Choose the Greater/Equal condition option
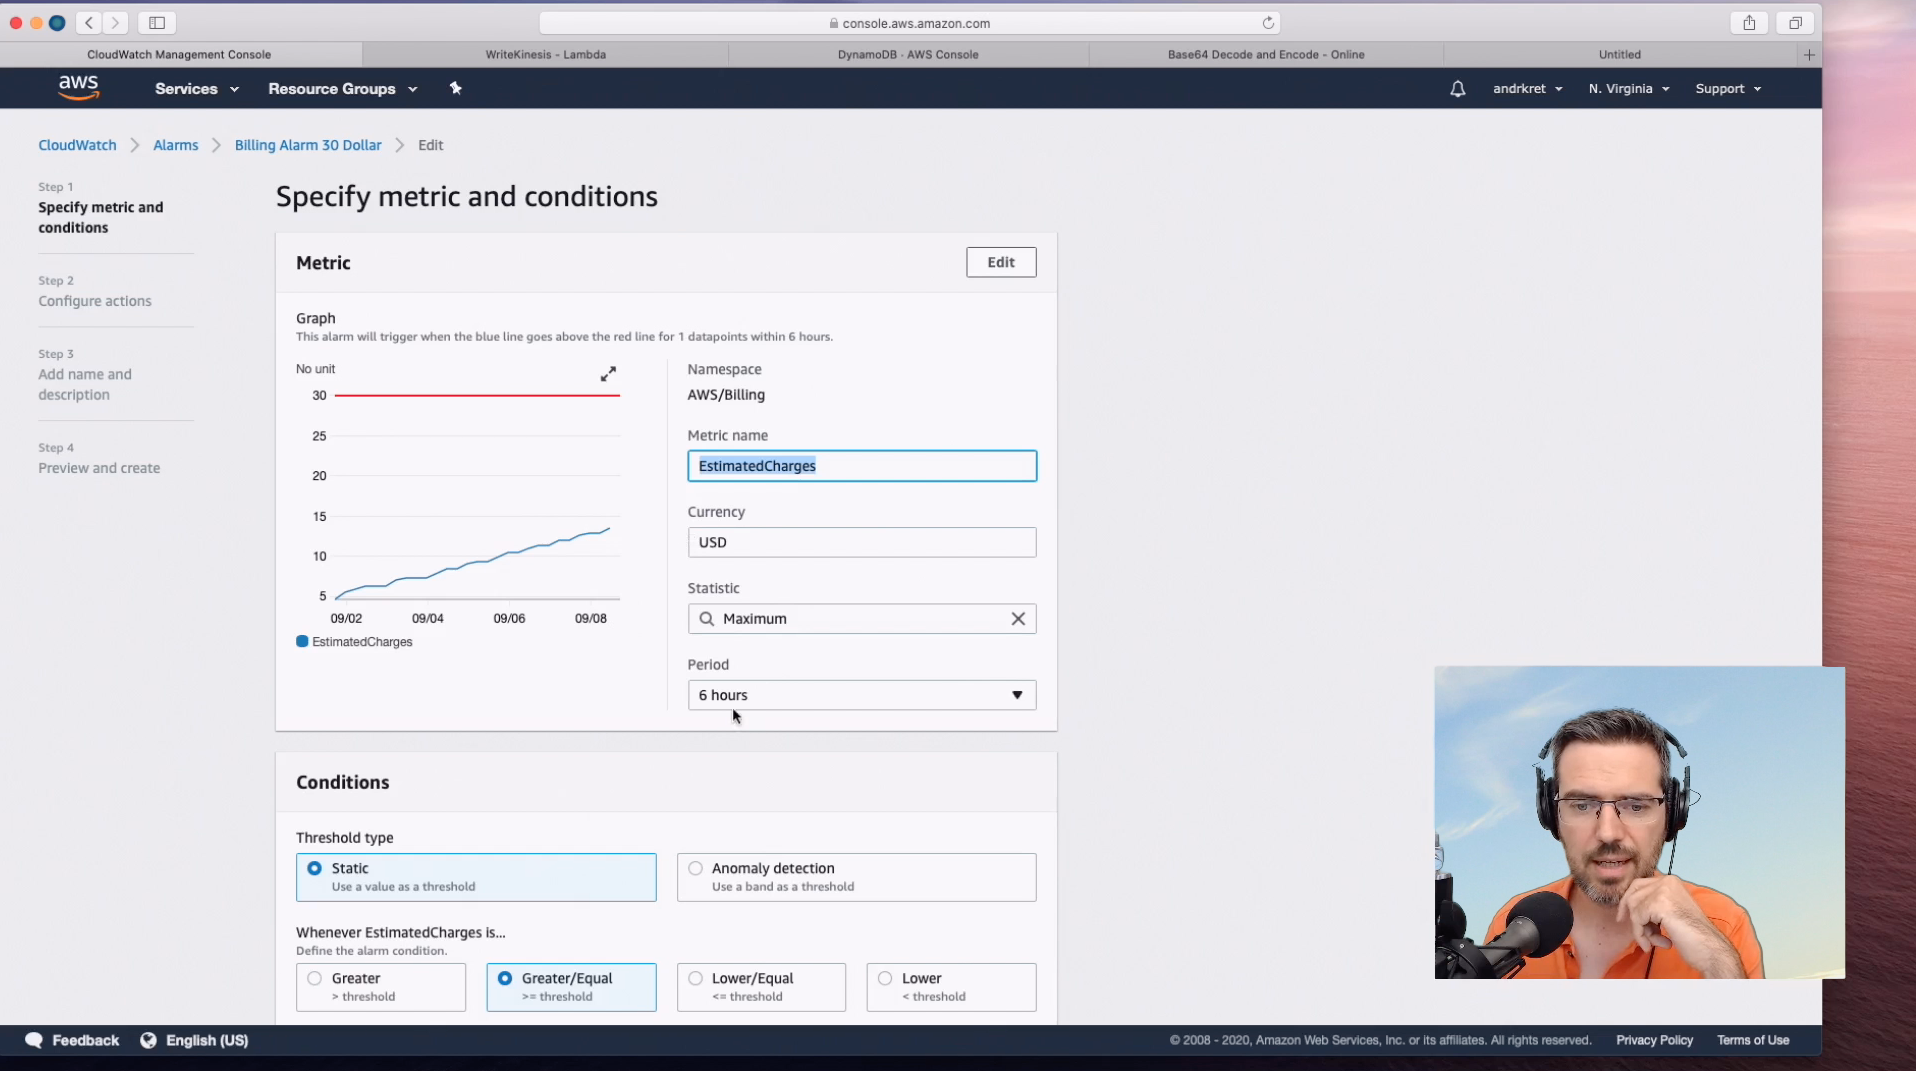Viewport: 1916px width, 1071px height. pos(571,987)
